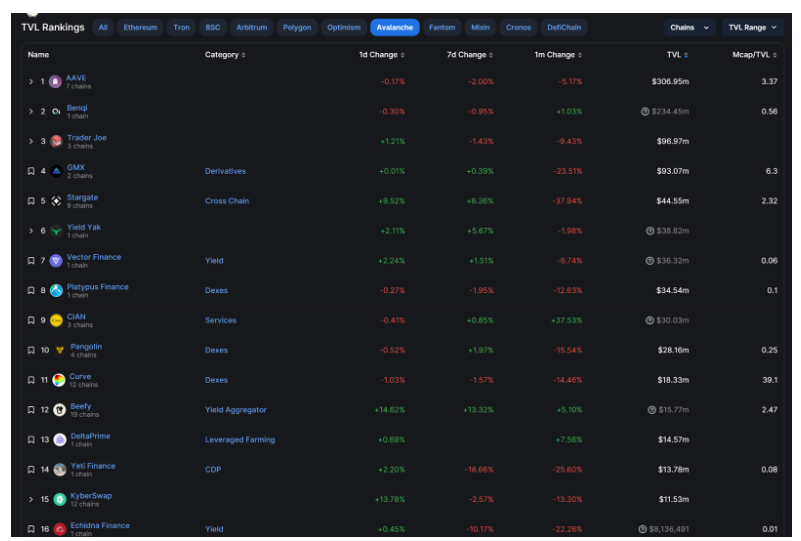801x541 pixels.
Task: Open the Services category link
Action: pyautogui.click(x=221, y=321)
